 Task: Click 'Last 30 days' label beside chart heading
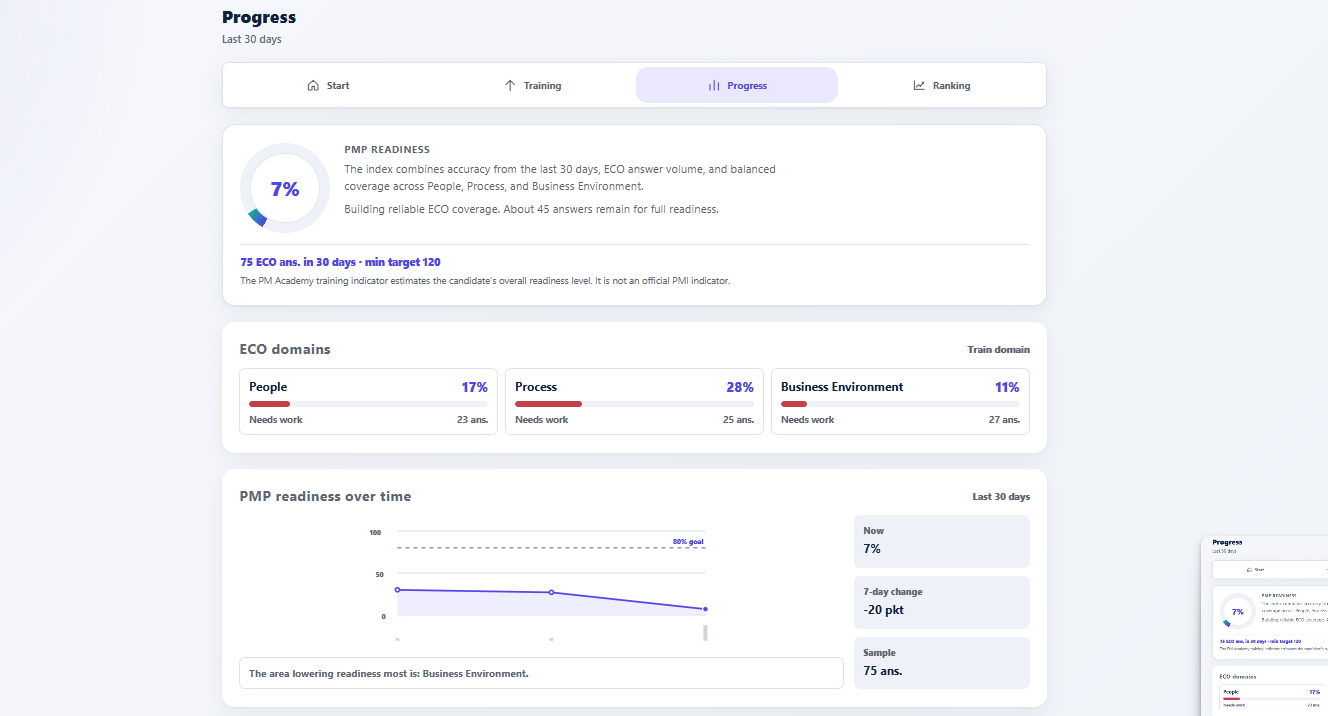1001,497
